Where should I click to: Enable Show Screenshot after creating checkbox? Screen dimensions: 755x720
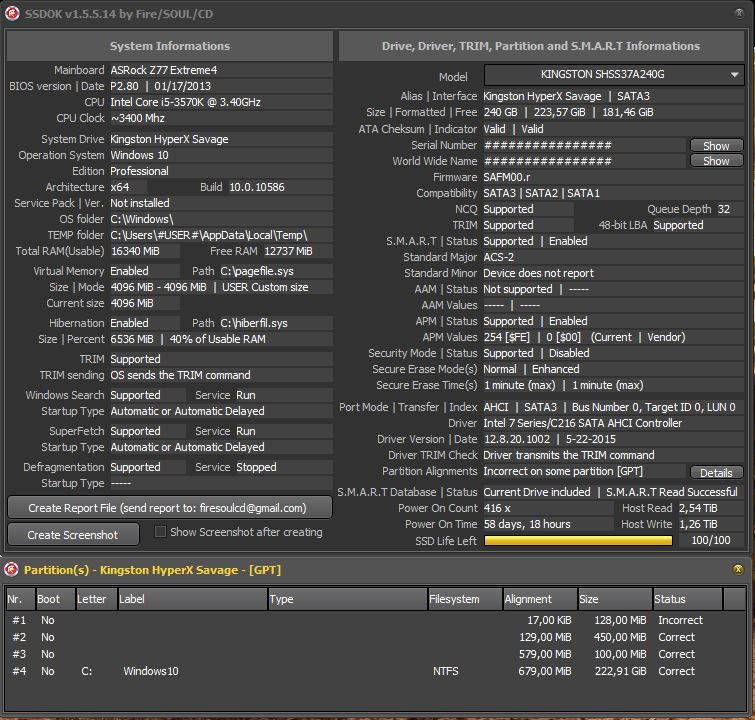[x=160, y=532]
